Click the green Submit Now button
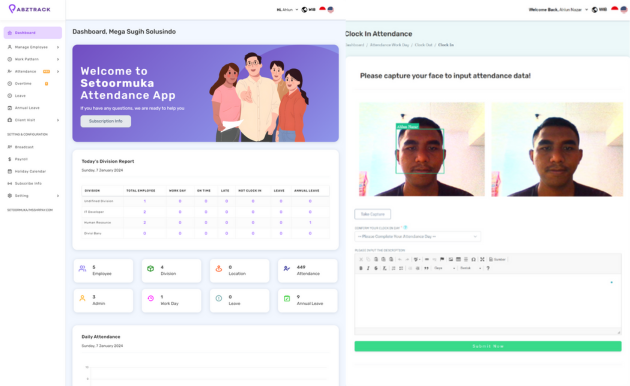Screen dimensions: 630x386 [488, 346]
